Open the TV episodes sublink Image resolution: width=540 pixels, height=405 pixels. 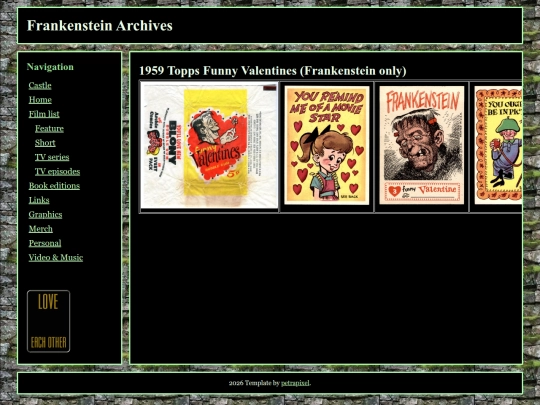coord(58,172)
